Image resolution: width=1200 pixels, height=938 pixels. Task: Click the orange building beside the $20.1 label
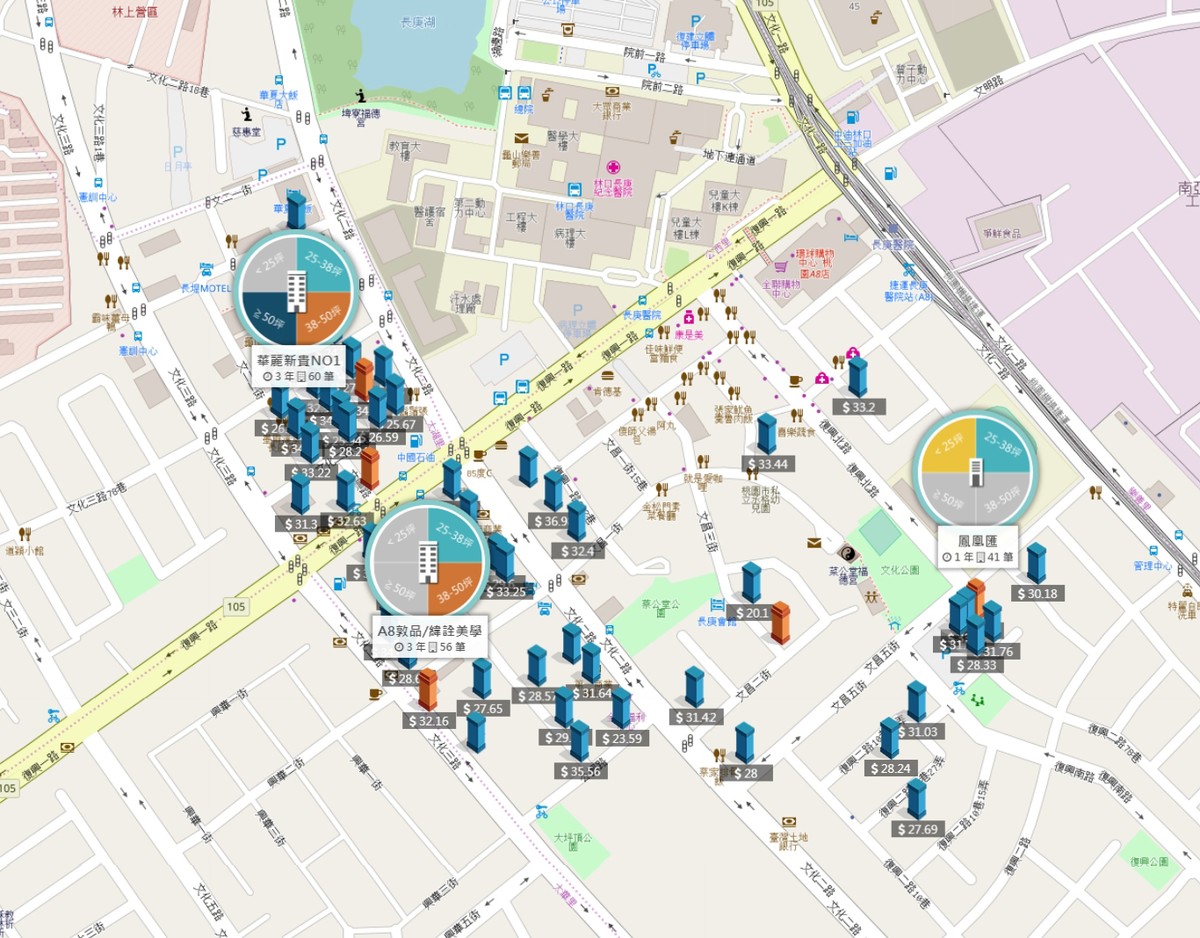[x=780, y=623]
